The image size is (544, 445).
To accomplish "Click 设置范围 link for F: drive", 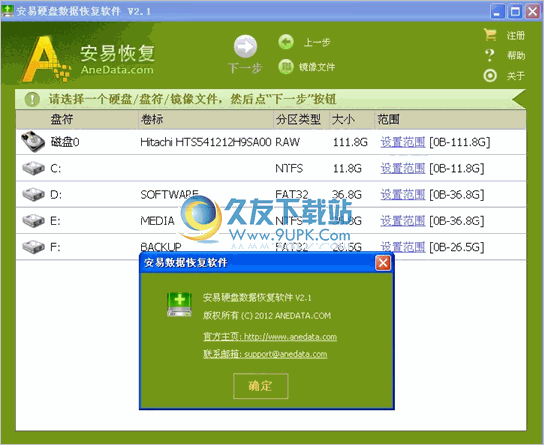I will pyautogui.click(x=403, y=247).
